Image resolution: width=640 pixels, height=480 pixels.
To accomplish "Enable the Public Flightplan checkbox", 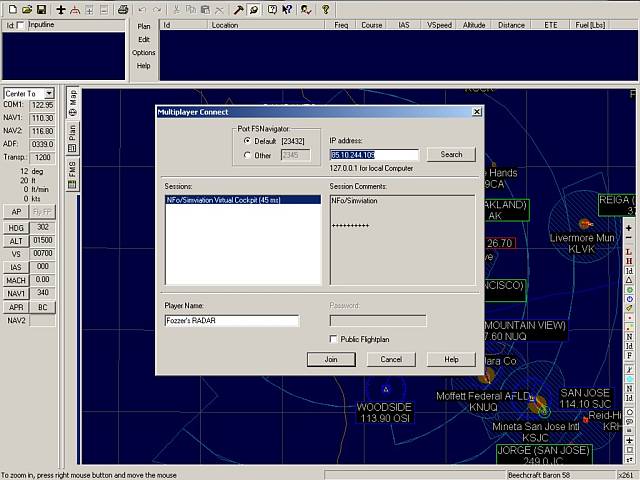I will (x=334, y=339).
